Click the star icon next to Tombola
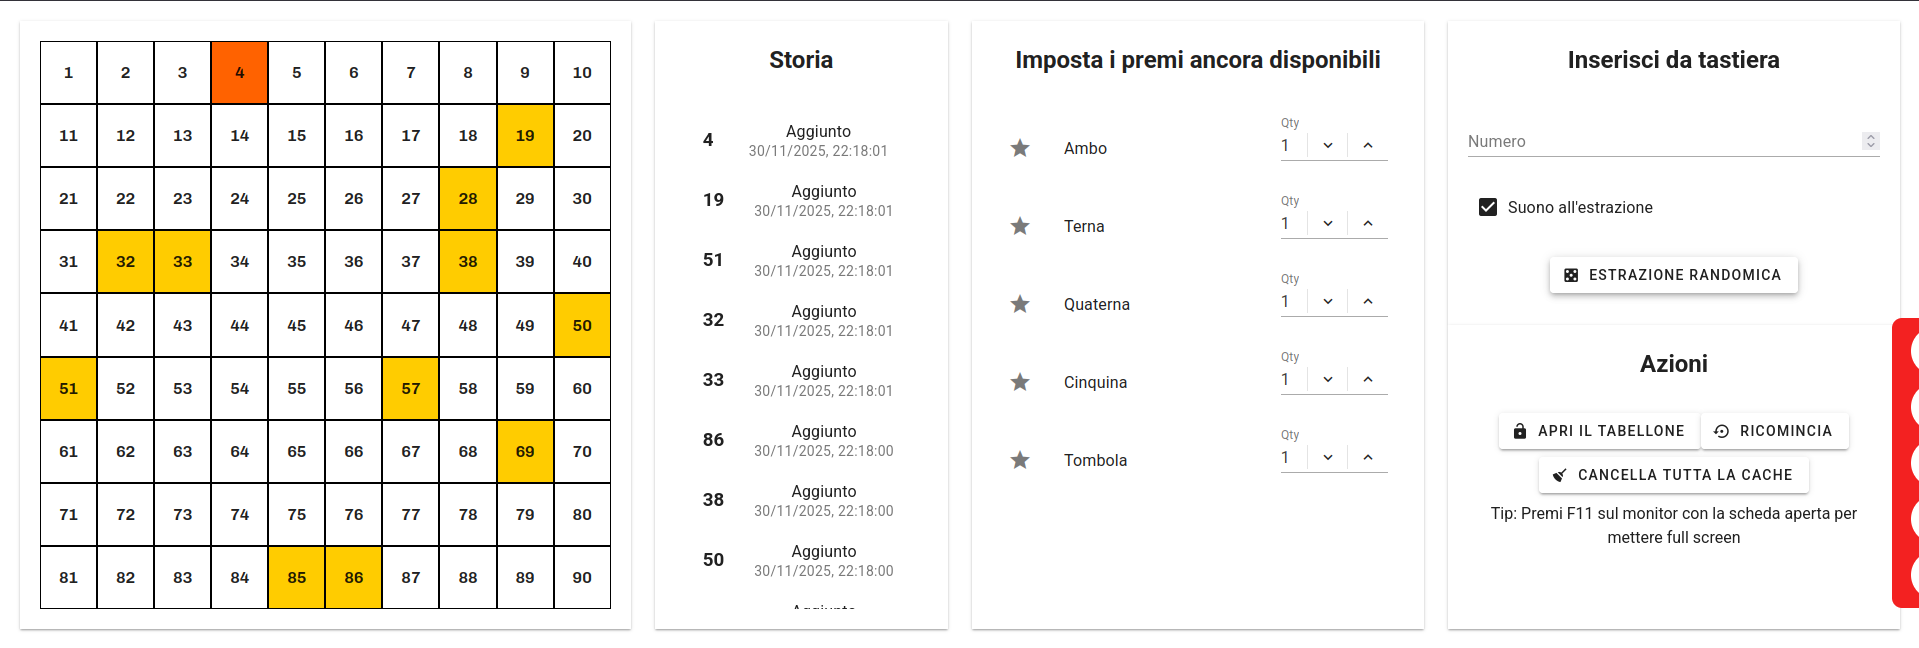Screen dimensions: 1919x648 coord(1020,460)
